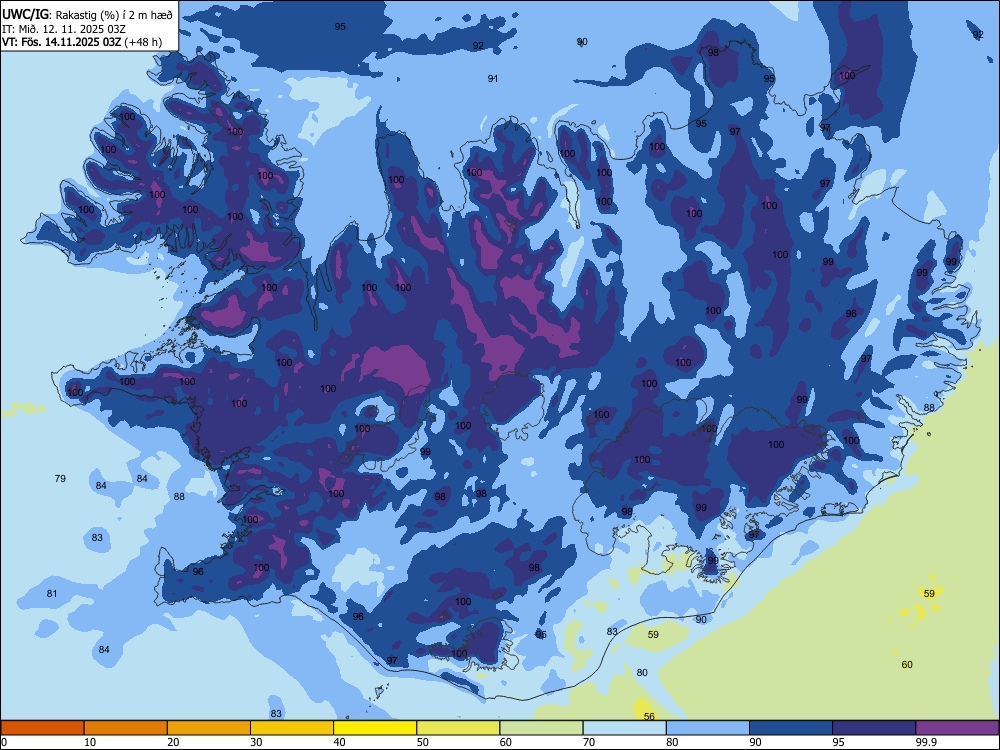Click the initial time 'IT: Mið. 12. 11. 2025 03Z'
The height and width of the screenshot is (750, 1000).
pos(64,29)
